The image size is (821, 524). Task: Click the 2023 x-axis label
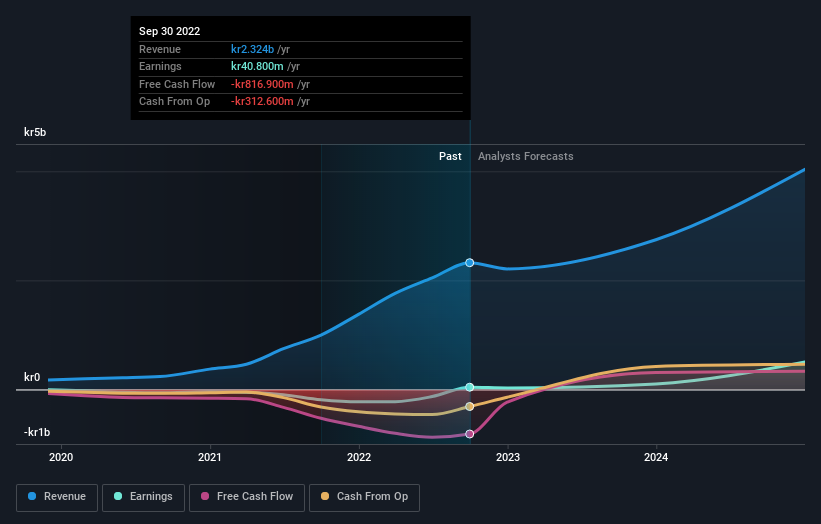pos(507,458)
